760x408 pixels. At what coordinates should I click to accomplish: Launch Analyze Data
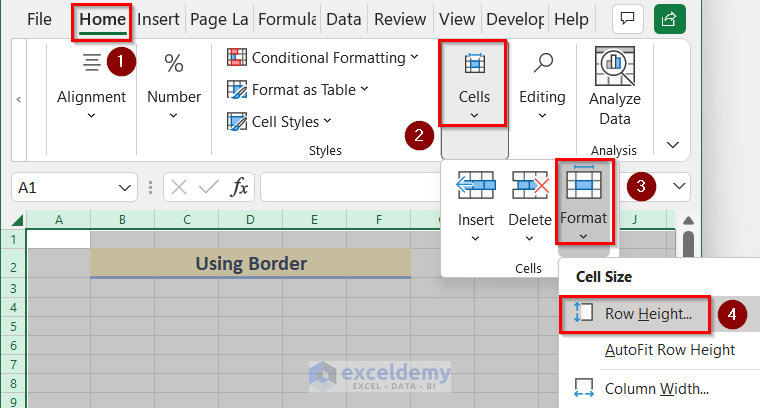coord(615,86)
